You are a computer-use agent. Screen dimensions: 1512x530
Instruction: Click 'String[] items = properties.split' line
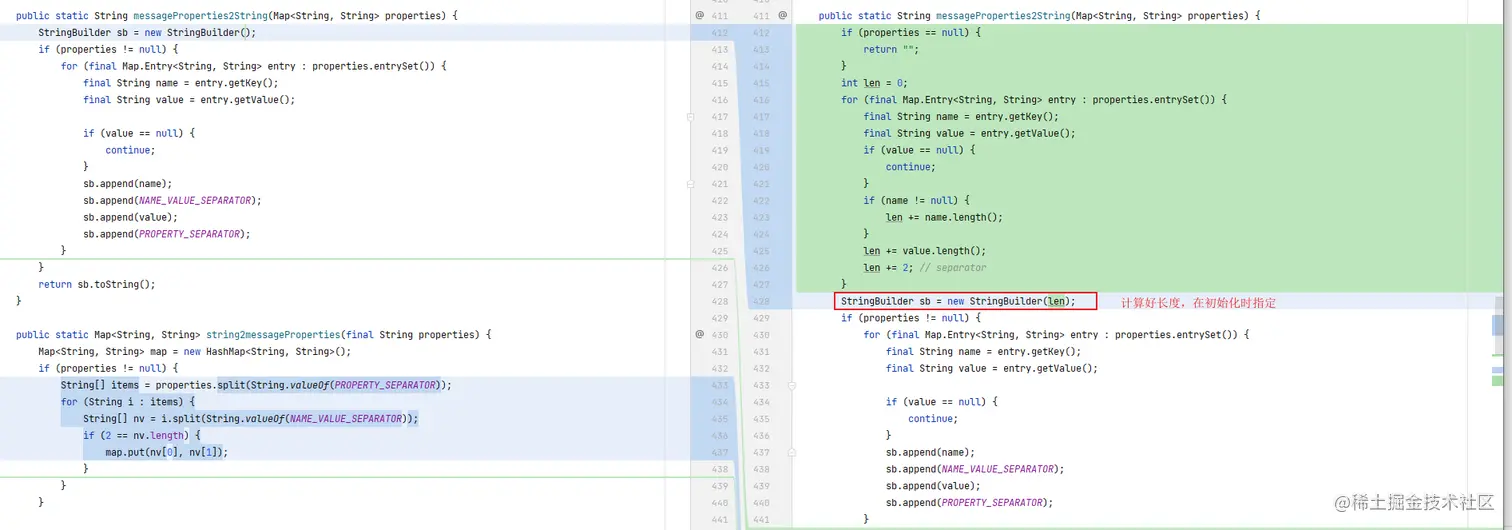coord(256,385)
